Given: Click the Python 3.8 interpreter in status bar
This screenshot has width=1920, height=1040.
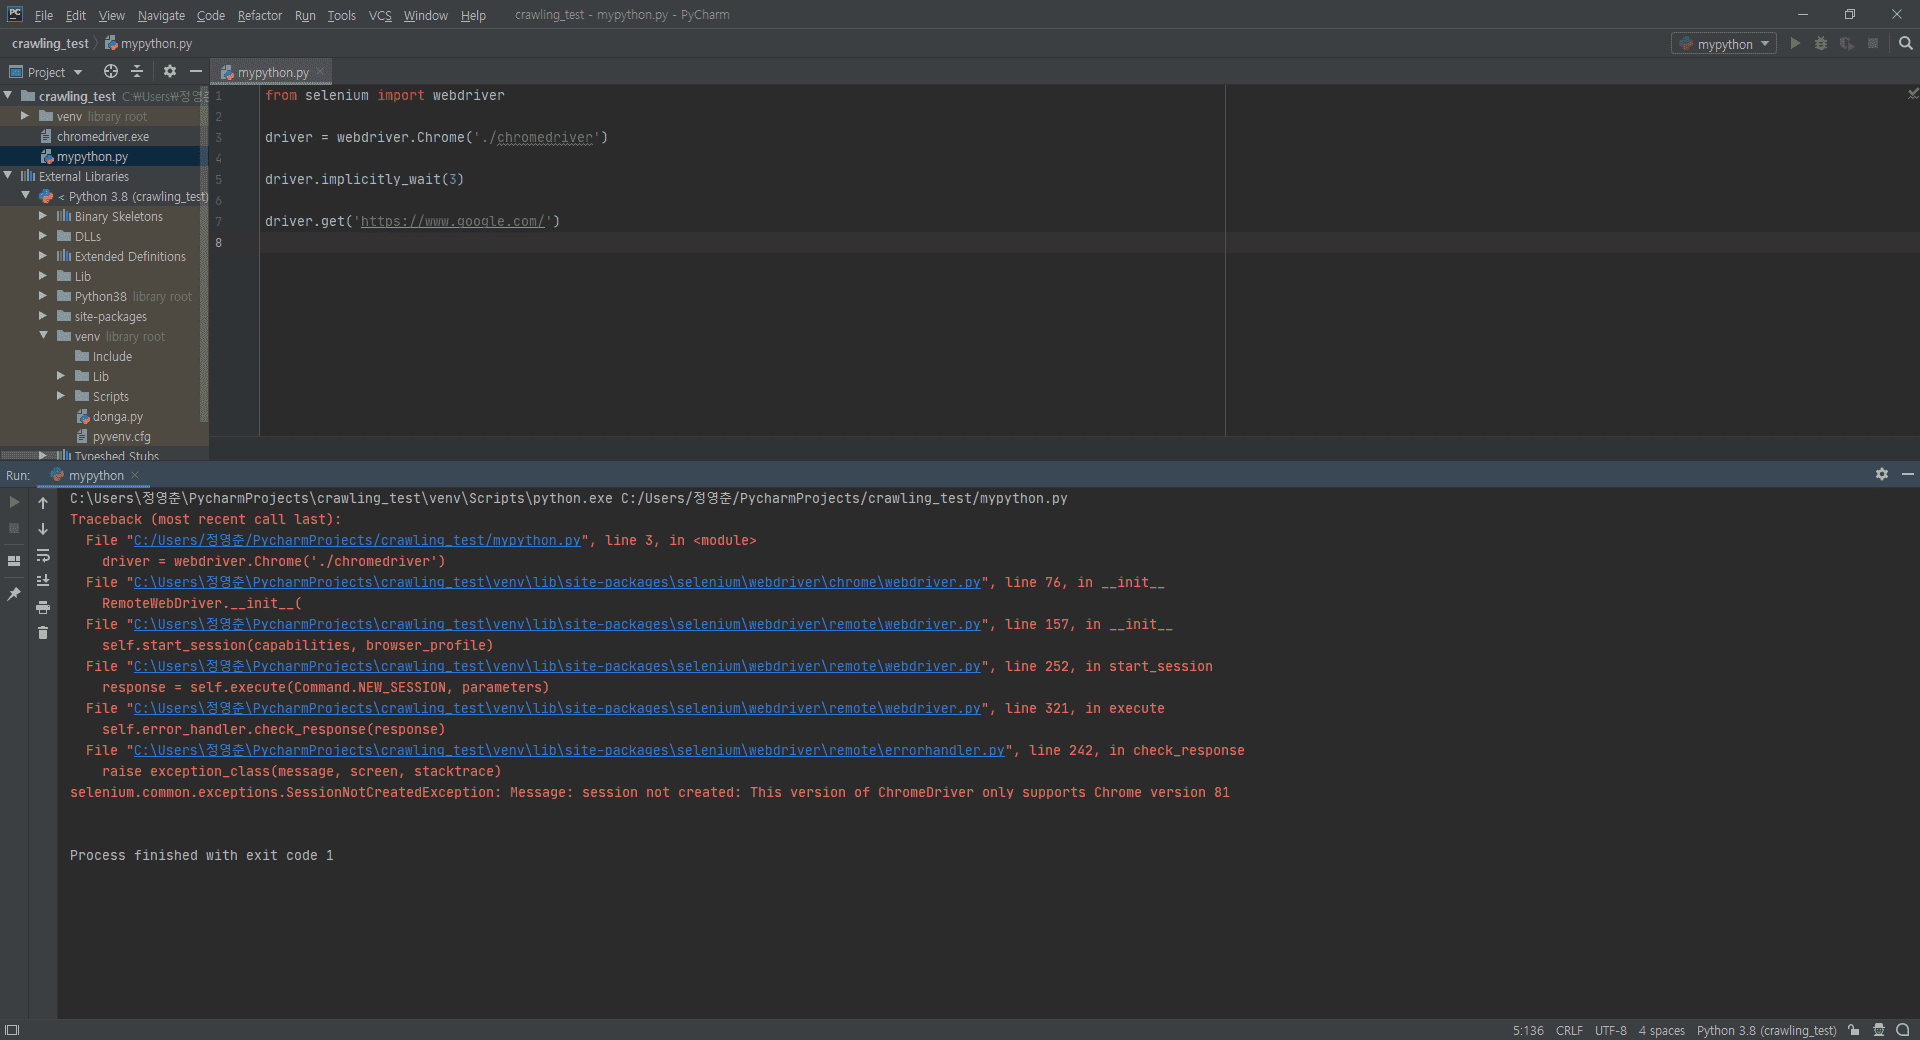Looking at the screenshot, I should pyautogui.click(x=1766, y=1030).
